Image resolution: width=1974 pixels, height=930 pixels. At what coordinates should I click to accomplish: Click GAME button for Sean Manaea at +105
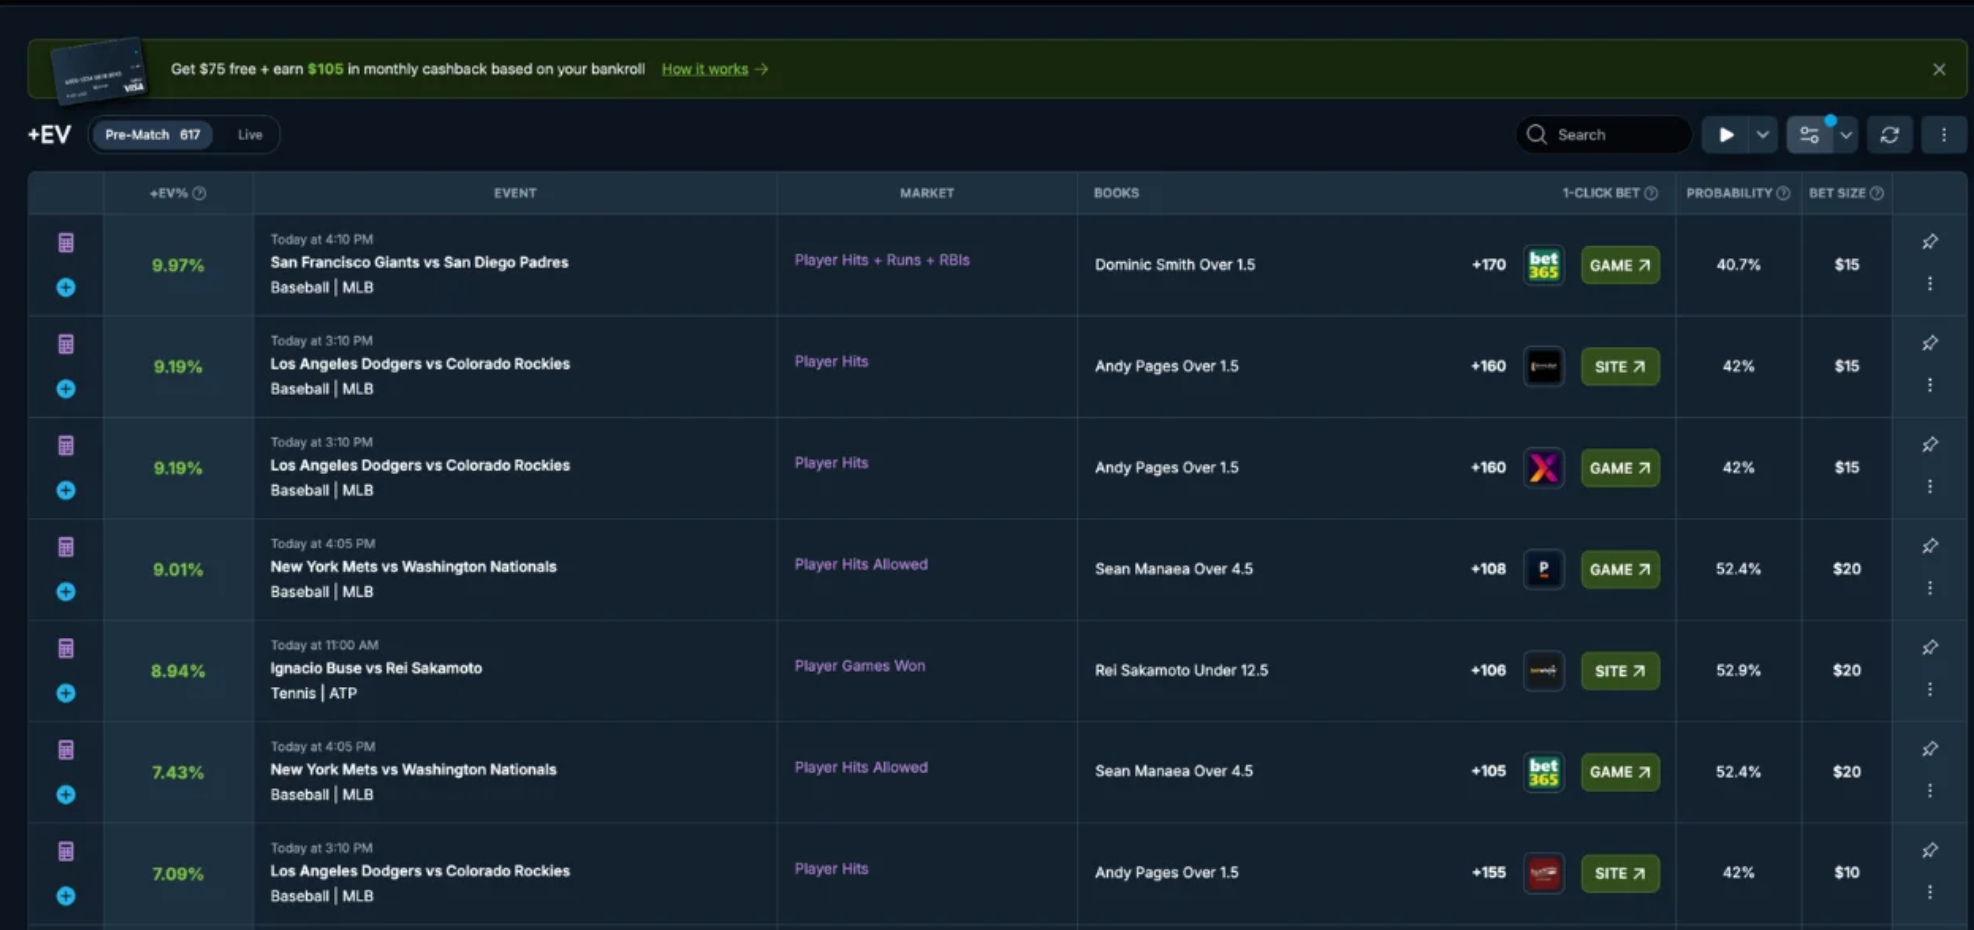coord(1620,772)
